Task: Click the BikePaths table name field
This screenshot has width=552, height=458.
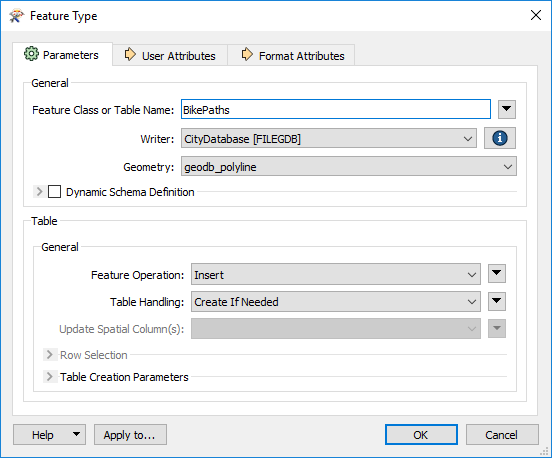Action: click(336, 109)
